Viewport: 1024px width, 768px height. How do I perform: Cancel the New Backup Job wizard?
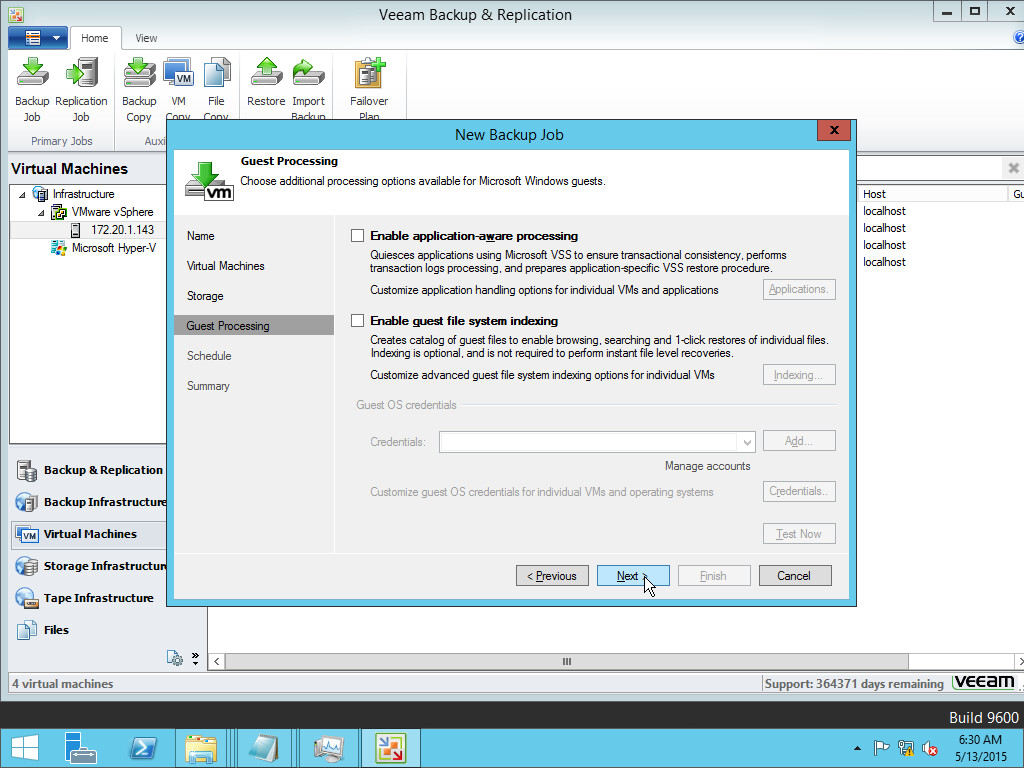[x=795, y=575]
